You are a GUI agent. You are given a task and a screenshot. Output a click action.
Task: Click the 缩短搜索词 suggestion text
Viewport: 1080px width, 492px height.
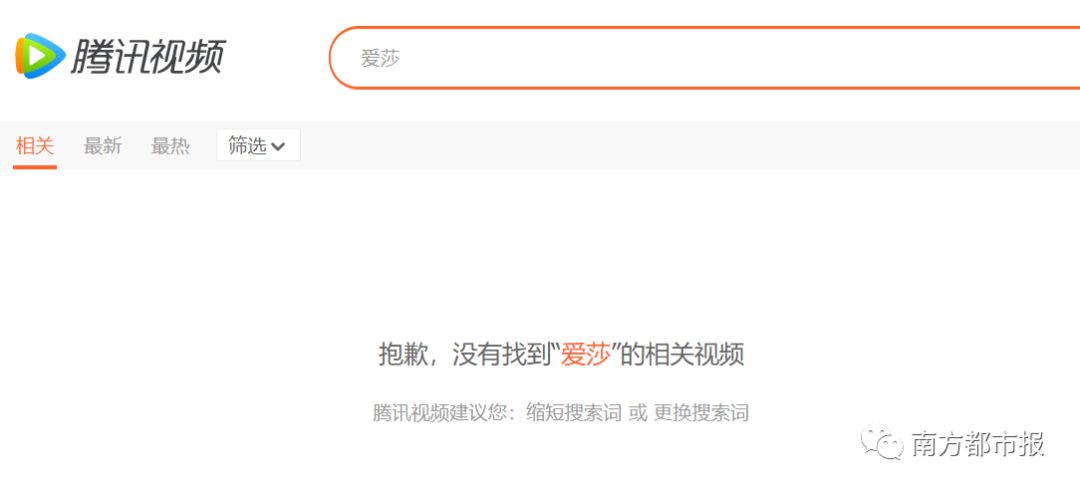click(x=574, y=413)
